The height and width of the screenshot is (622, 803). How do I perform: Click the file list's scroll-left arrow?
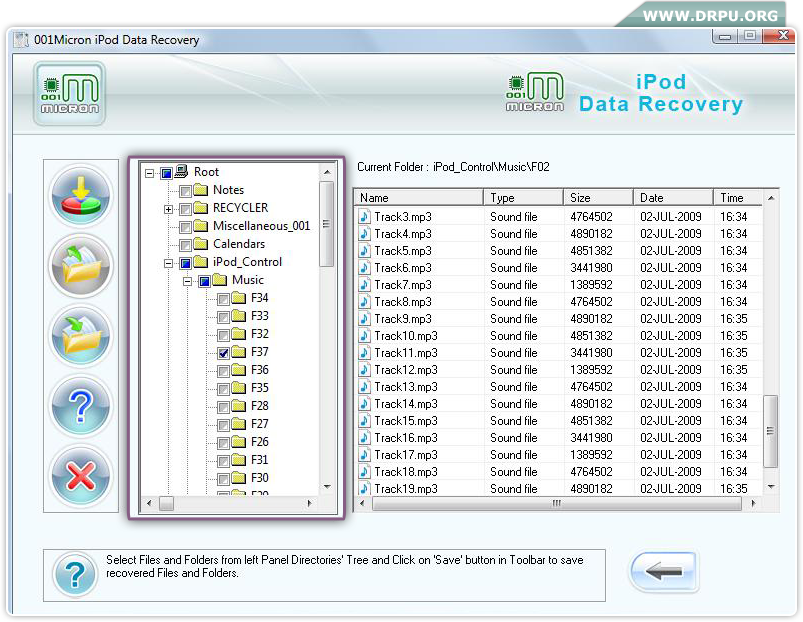(x=363, y=503)
